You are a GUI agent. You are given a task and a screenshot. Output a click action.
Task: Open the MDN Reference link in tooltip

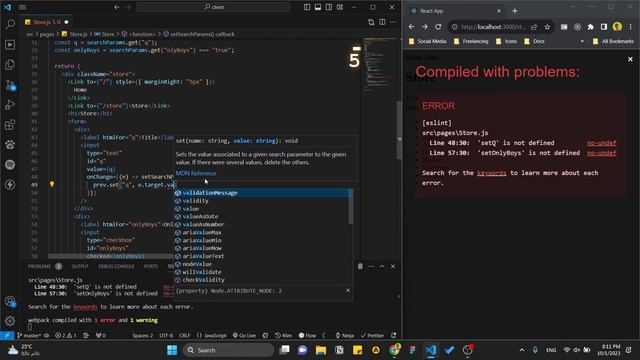tap(196, 173)
